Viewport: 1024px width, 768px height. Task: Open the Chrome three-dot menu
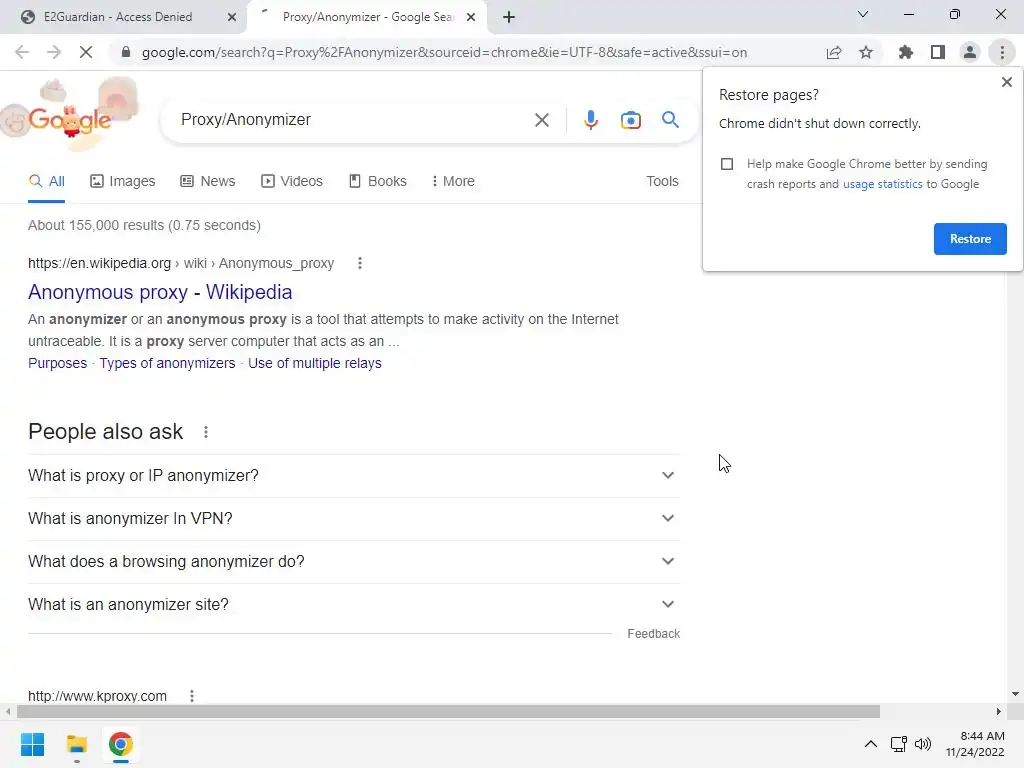[x=1002, y=52]
